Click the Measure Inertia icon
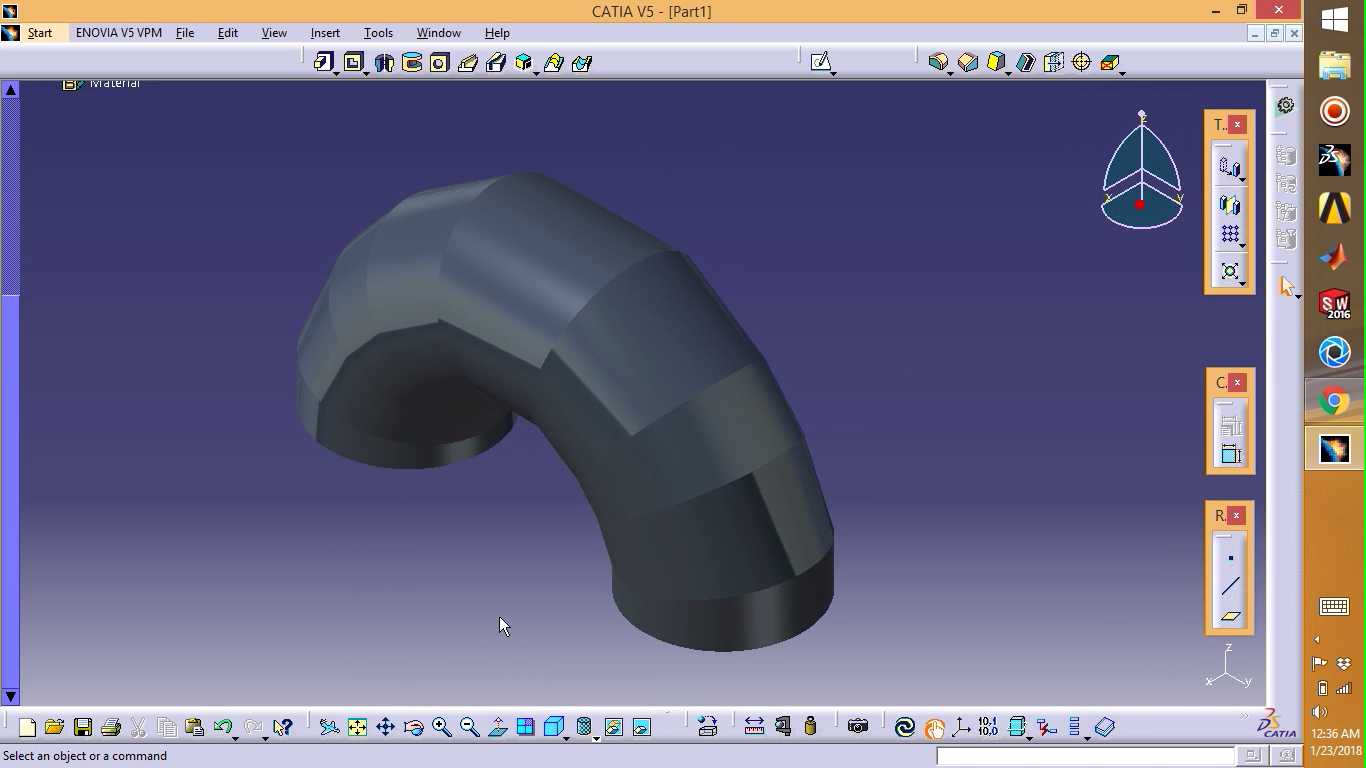This screenshot has width=1366, height=768. (x=810, y=727)
